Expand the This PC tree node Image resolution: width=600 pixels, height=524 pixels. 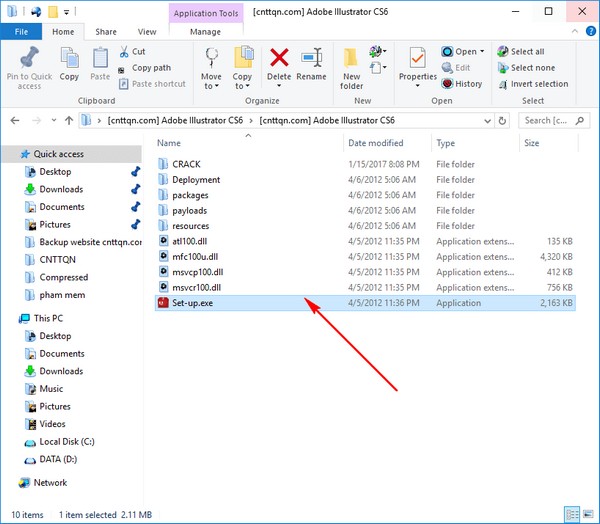pos(10,319)
